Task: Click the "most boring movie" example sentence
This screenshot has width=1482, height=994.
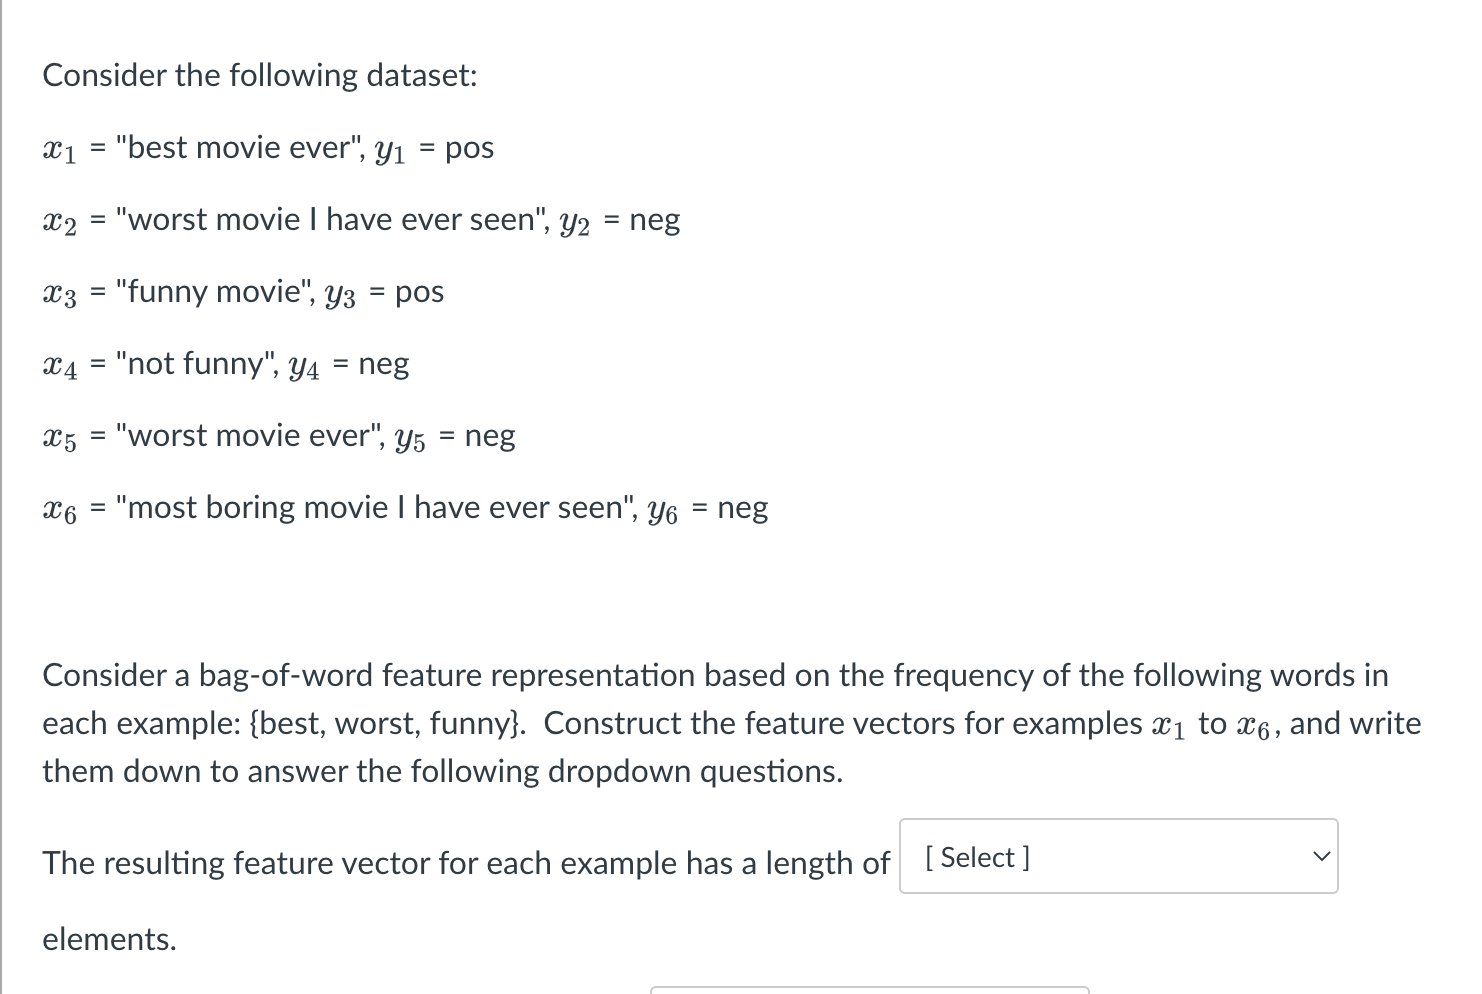Action: (377, 507)
